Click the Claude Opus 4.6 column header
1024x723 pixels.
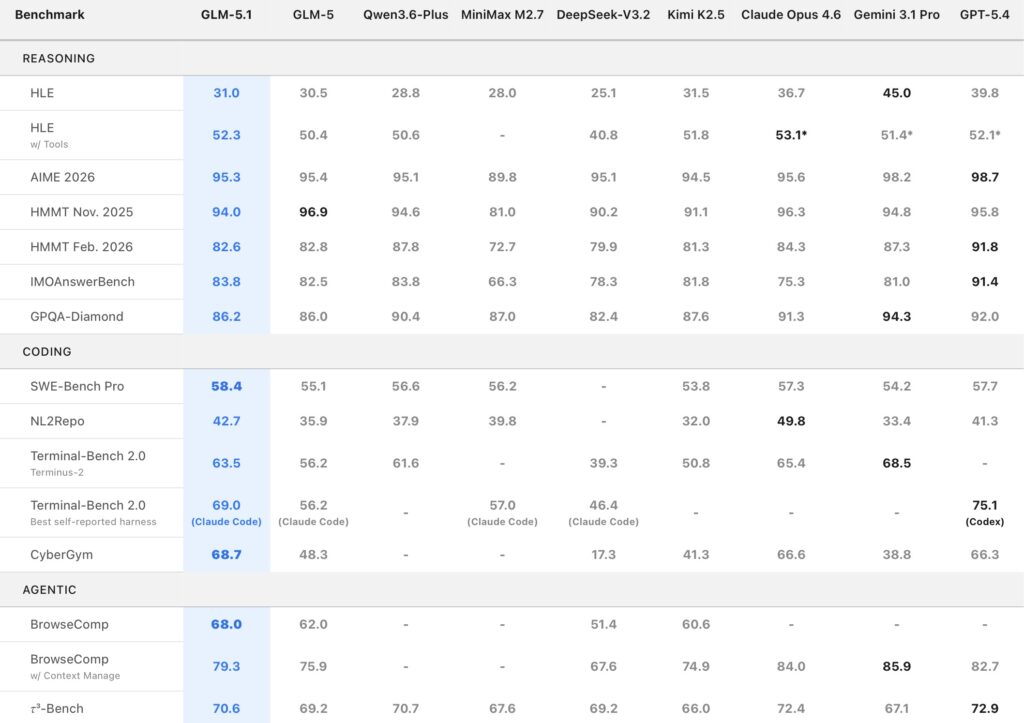coord(790,15)
